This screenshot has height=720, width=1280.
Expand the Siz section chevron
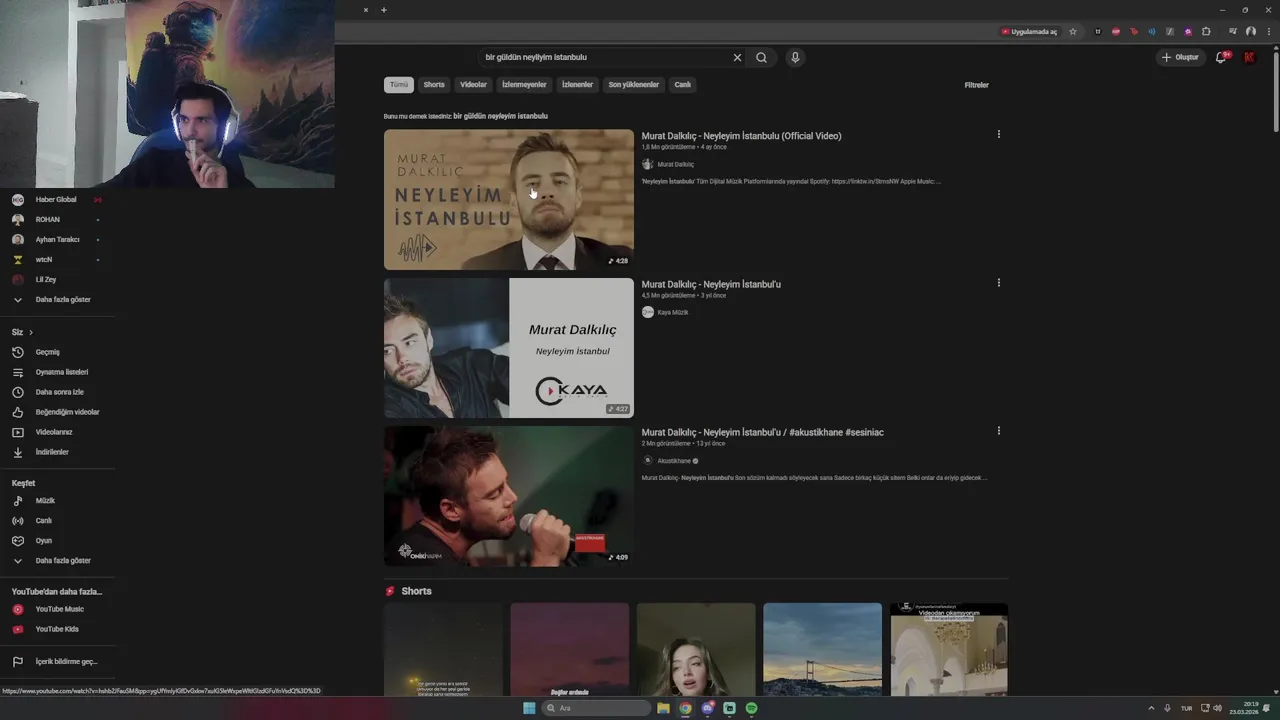point(31,332)
